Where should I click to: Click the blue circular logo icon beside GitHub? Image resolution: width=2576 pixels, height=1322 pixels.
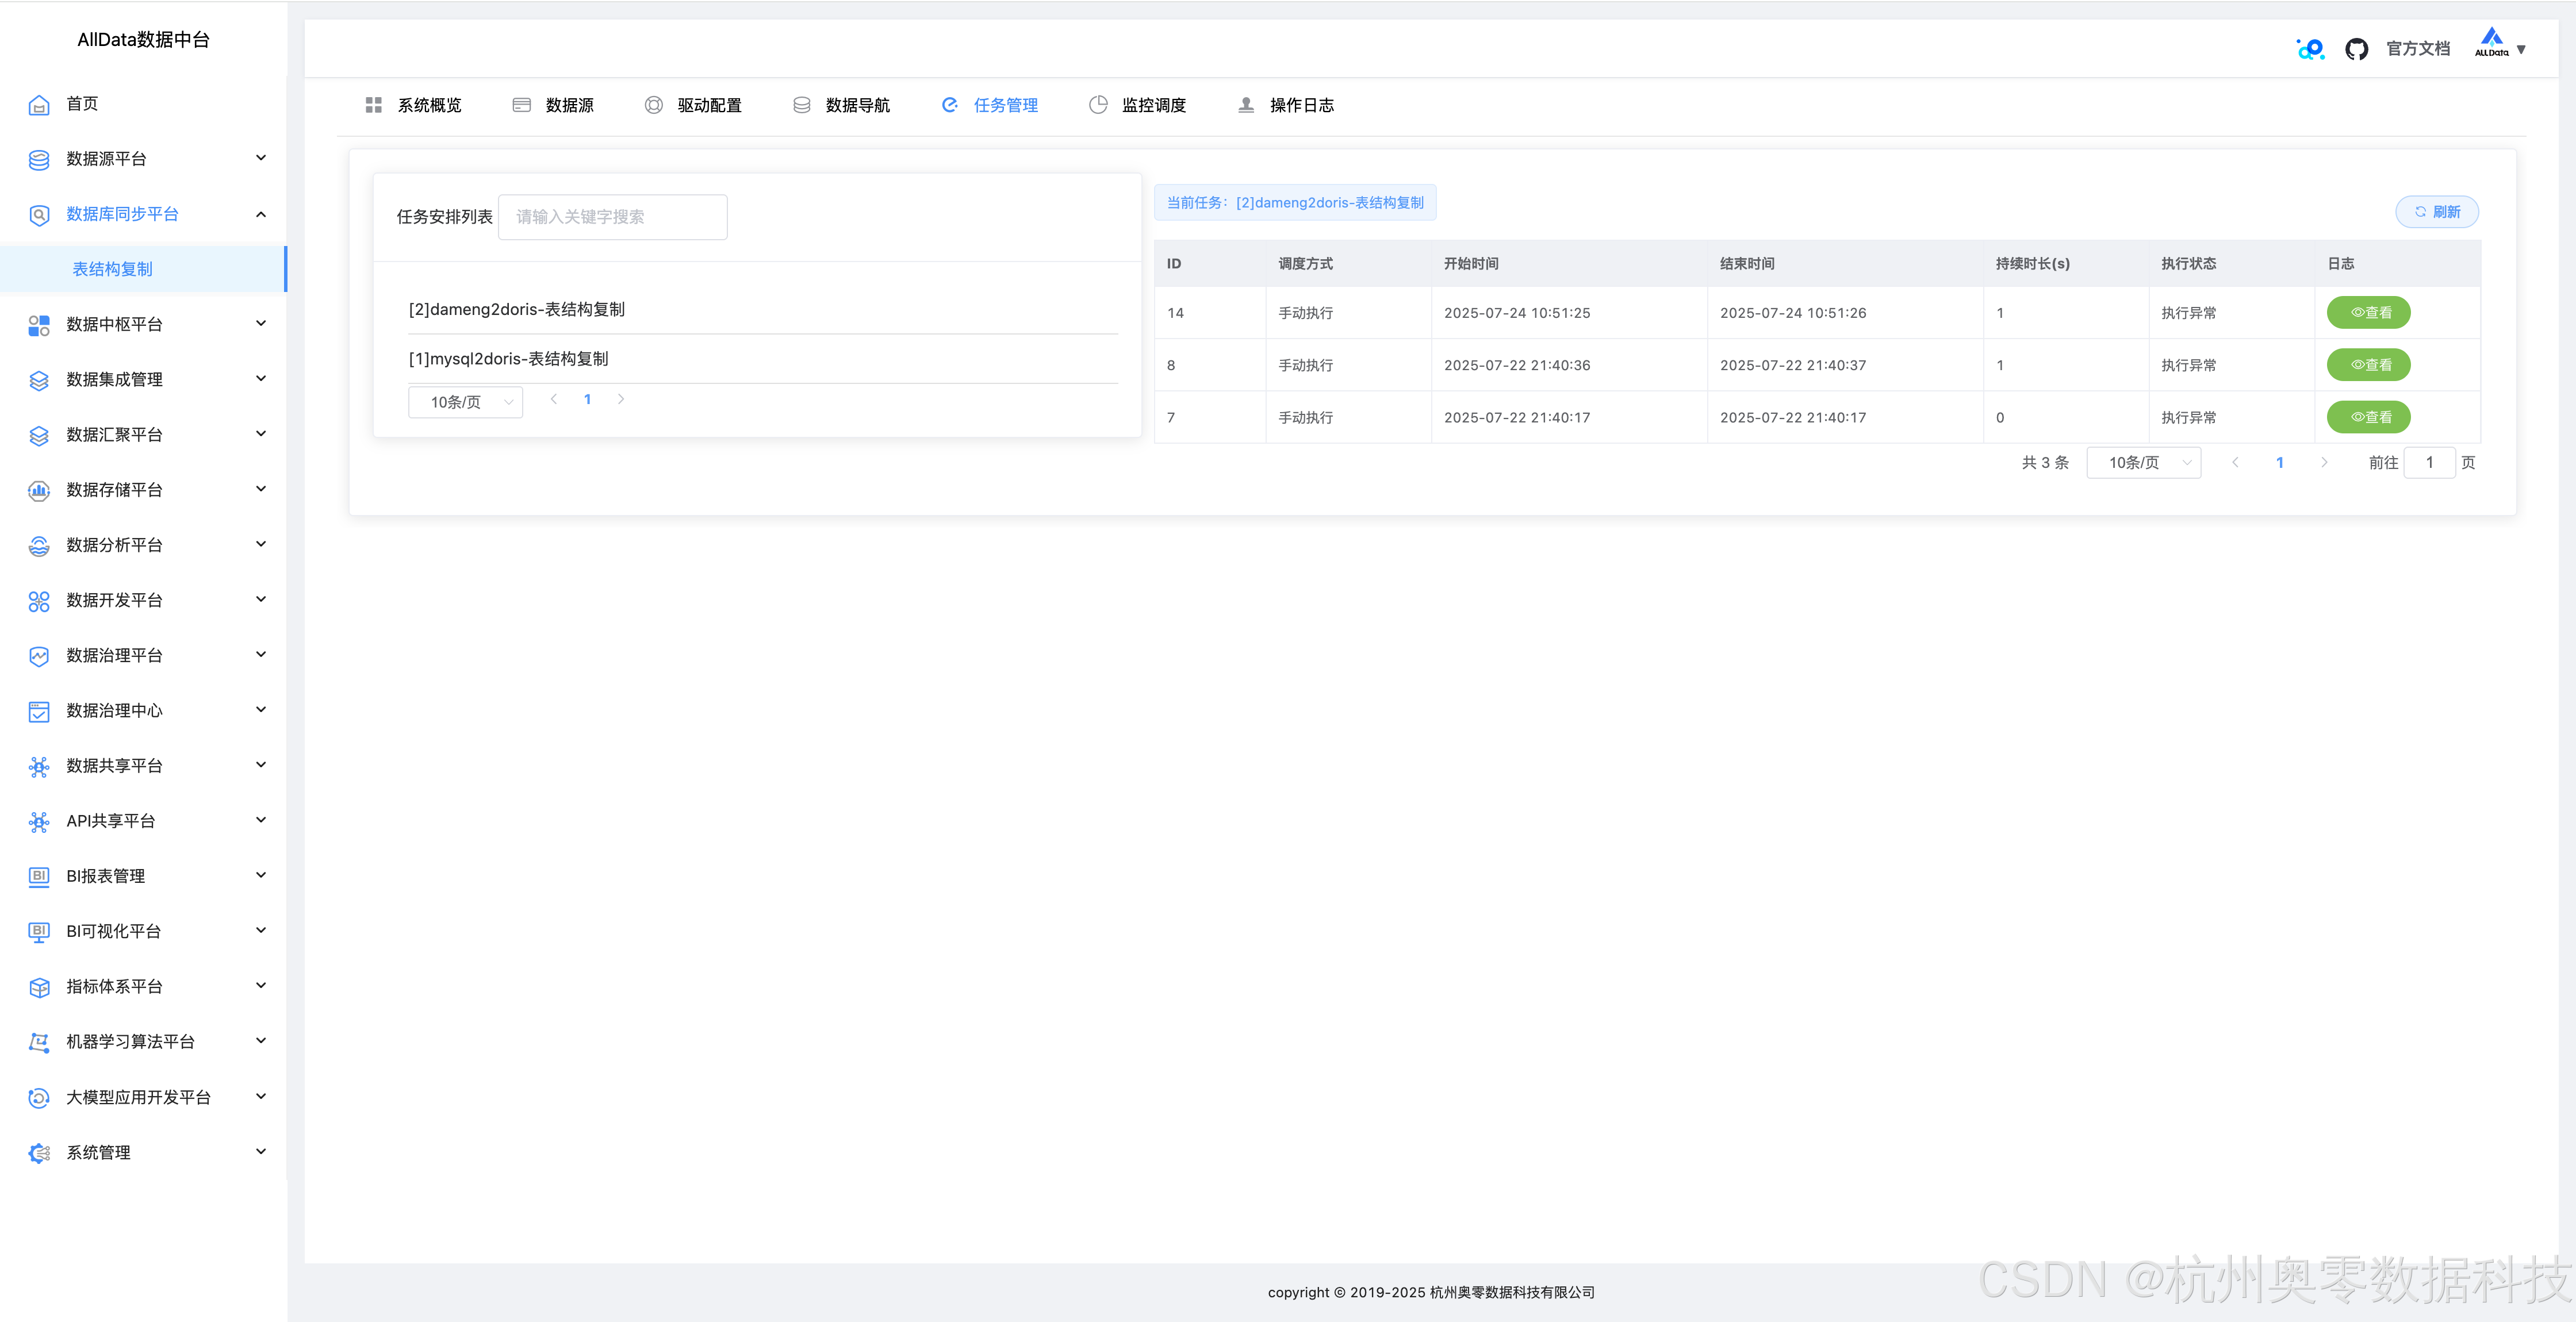point(2310,49)
